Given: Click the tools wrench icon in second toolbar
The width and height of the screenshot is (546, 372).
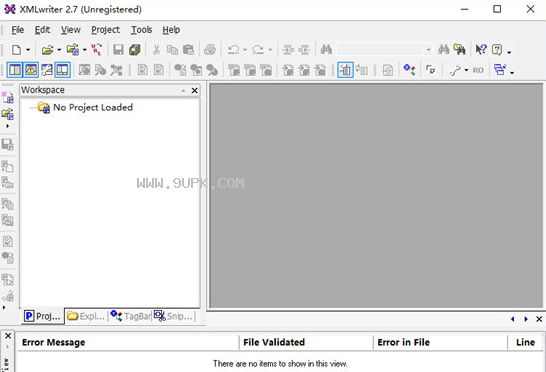Looking at the screenshot, I should point(455,70).
